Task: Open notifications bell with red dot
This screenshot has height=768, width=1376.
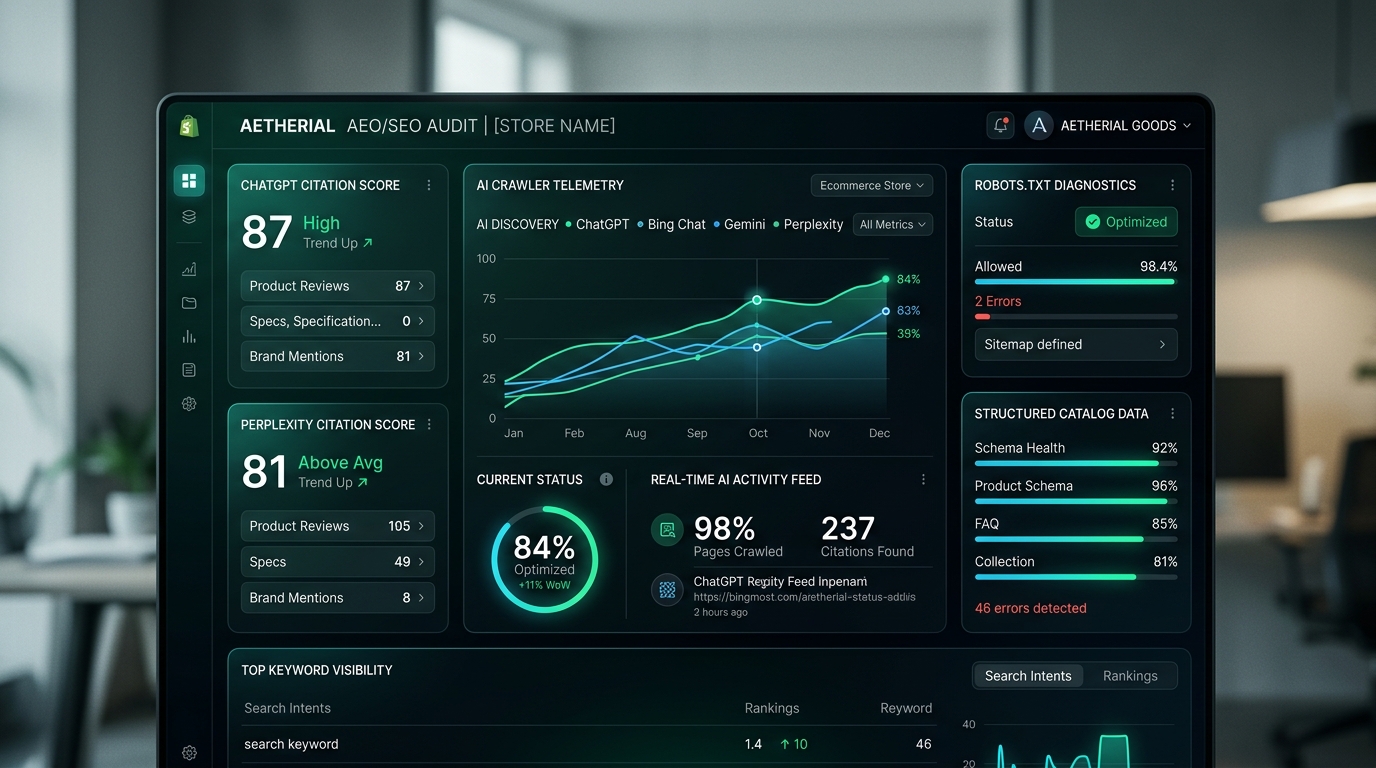Action: (x=1000, y=125)
